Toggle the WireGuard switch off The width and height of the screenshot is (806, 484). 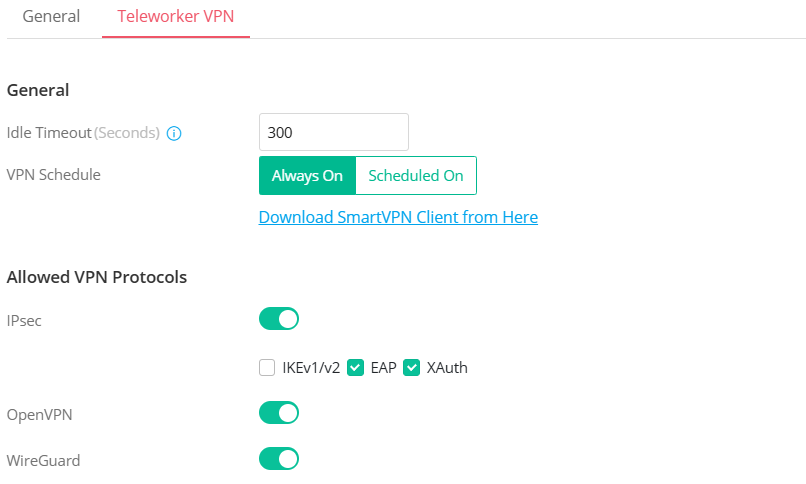tap(279, 459)
